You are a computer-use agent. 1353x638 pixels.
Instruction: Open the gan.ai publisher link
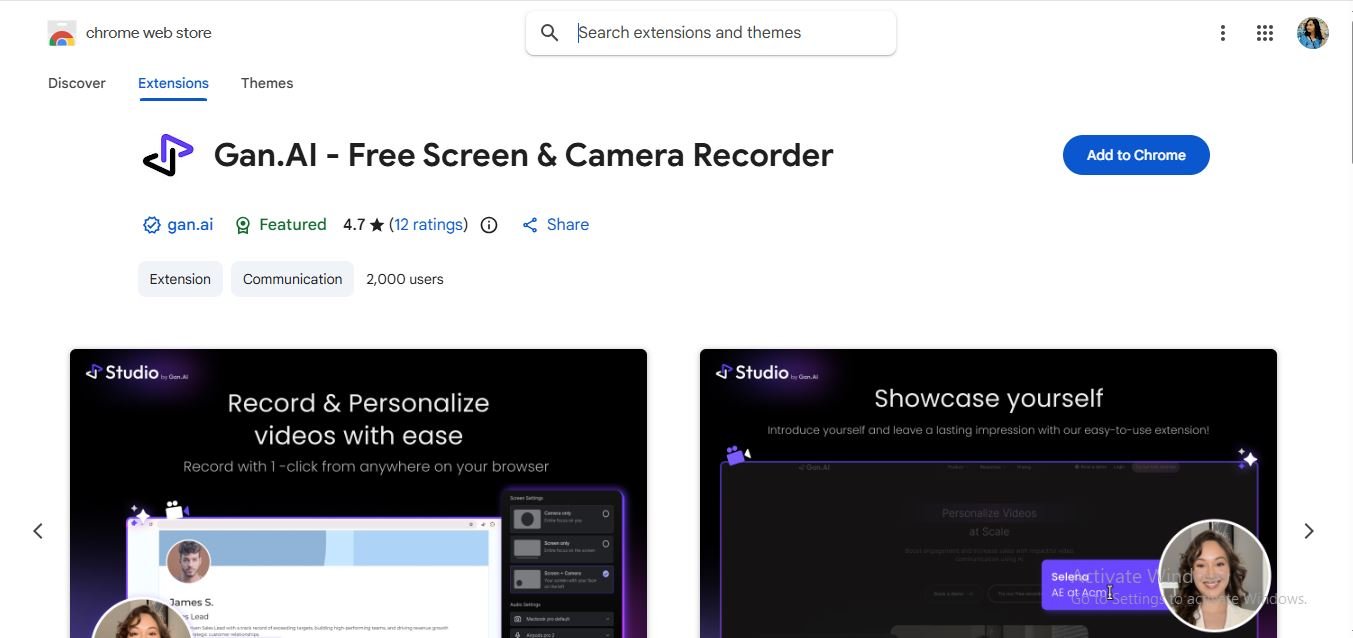(190, 225)
